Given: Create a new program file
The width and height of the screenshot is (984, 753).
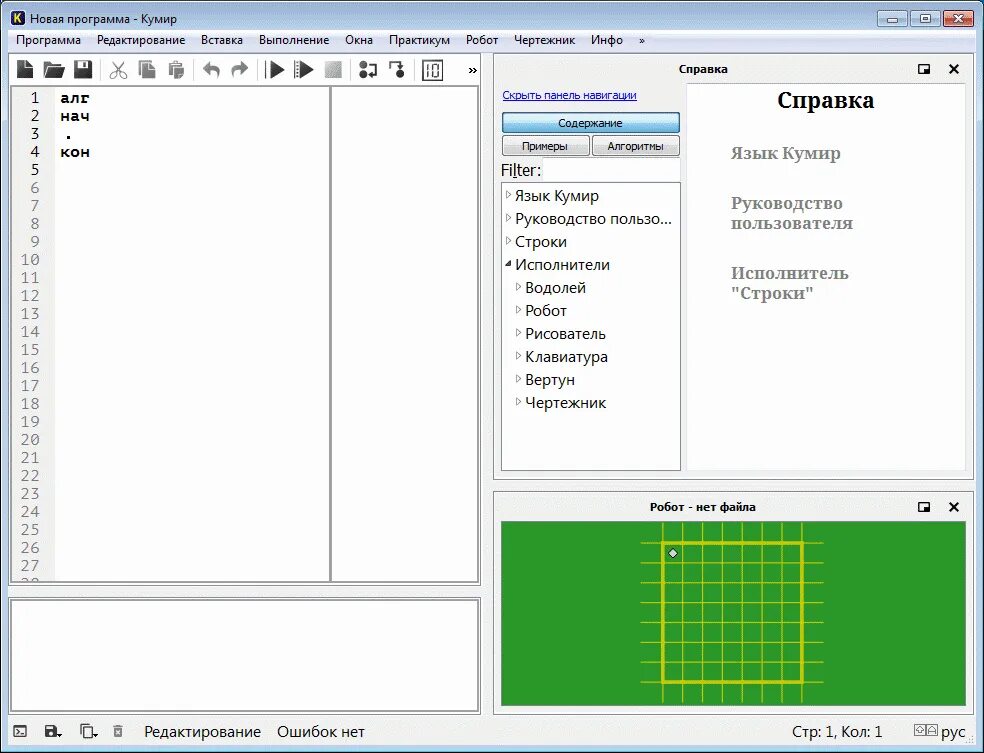Looking at the screenshot, I should click(24, 70).
